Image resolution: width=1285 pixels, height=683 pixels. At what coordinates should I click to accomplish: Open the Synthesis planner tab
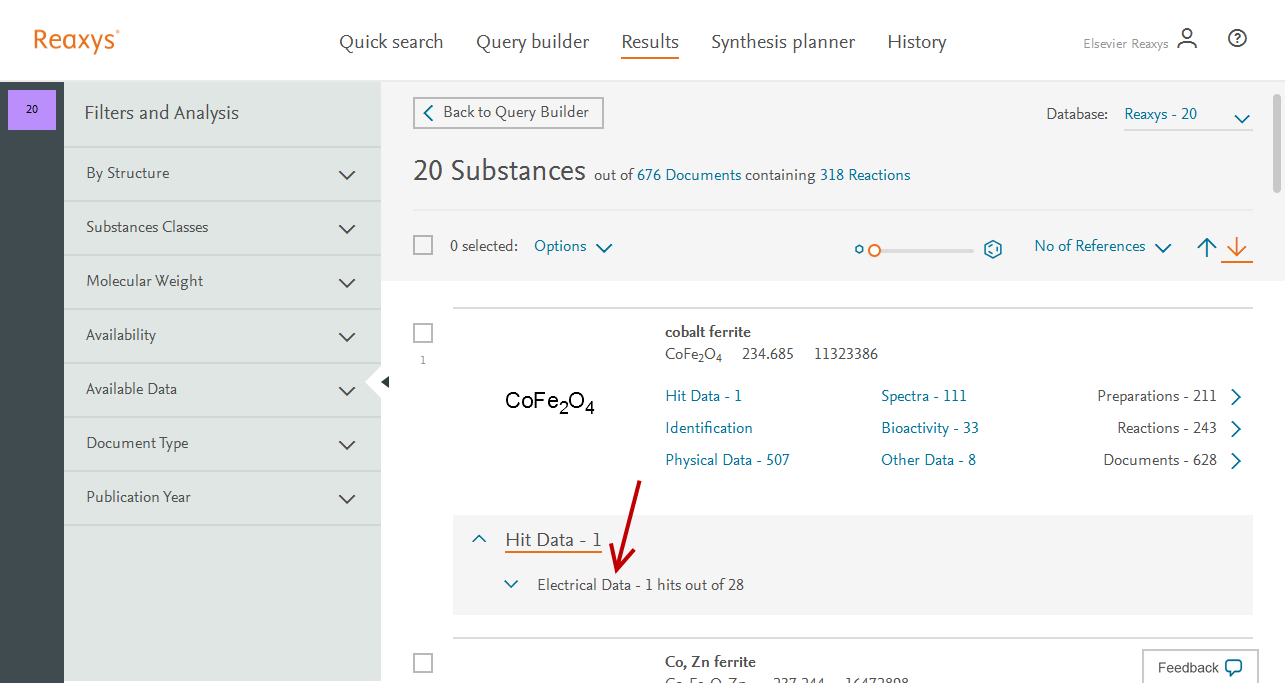point(782,42)
